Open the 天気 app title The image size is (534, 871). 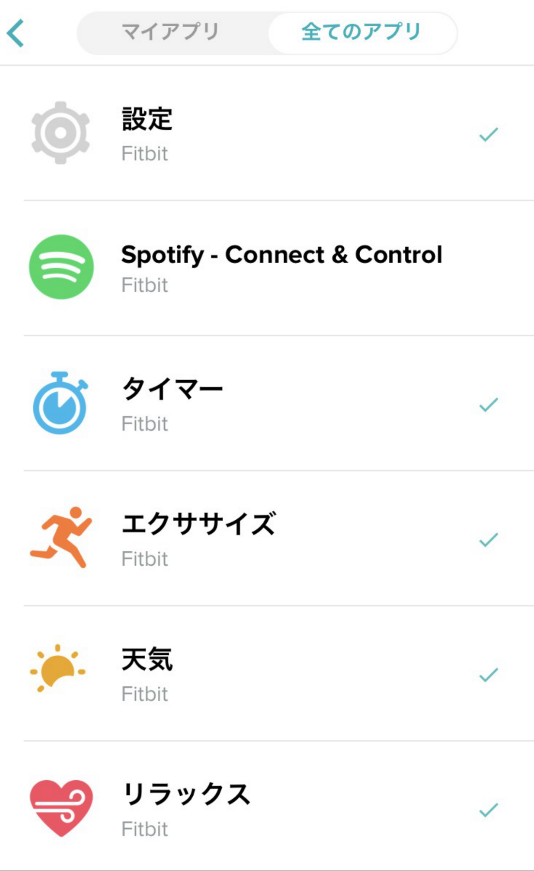(x=147, y=659)
